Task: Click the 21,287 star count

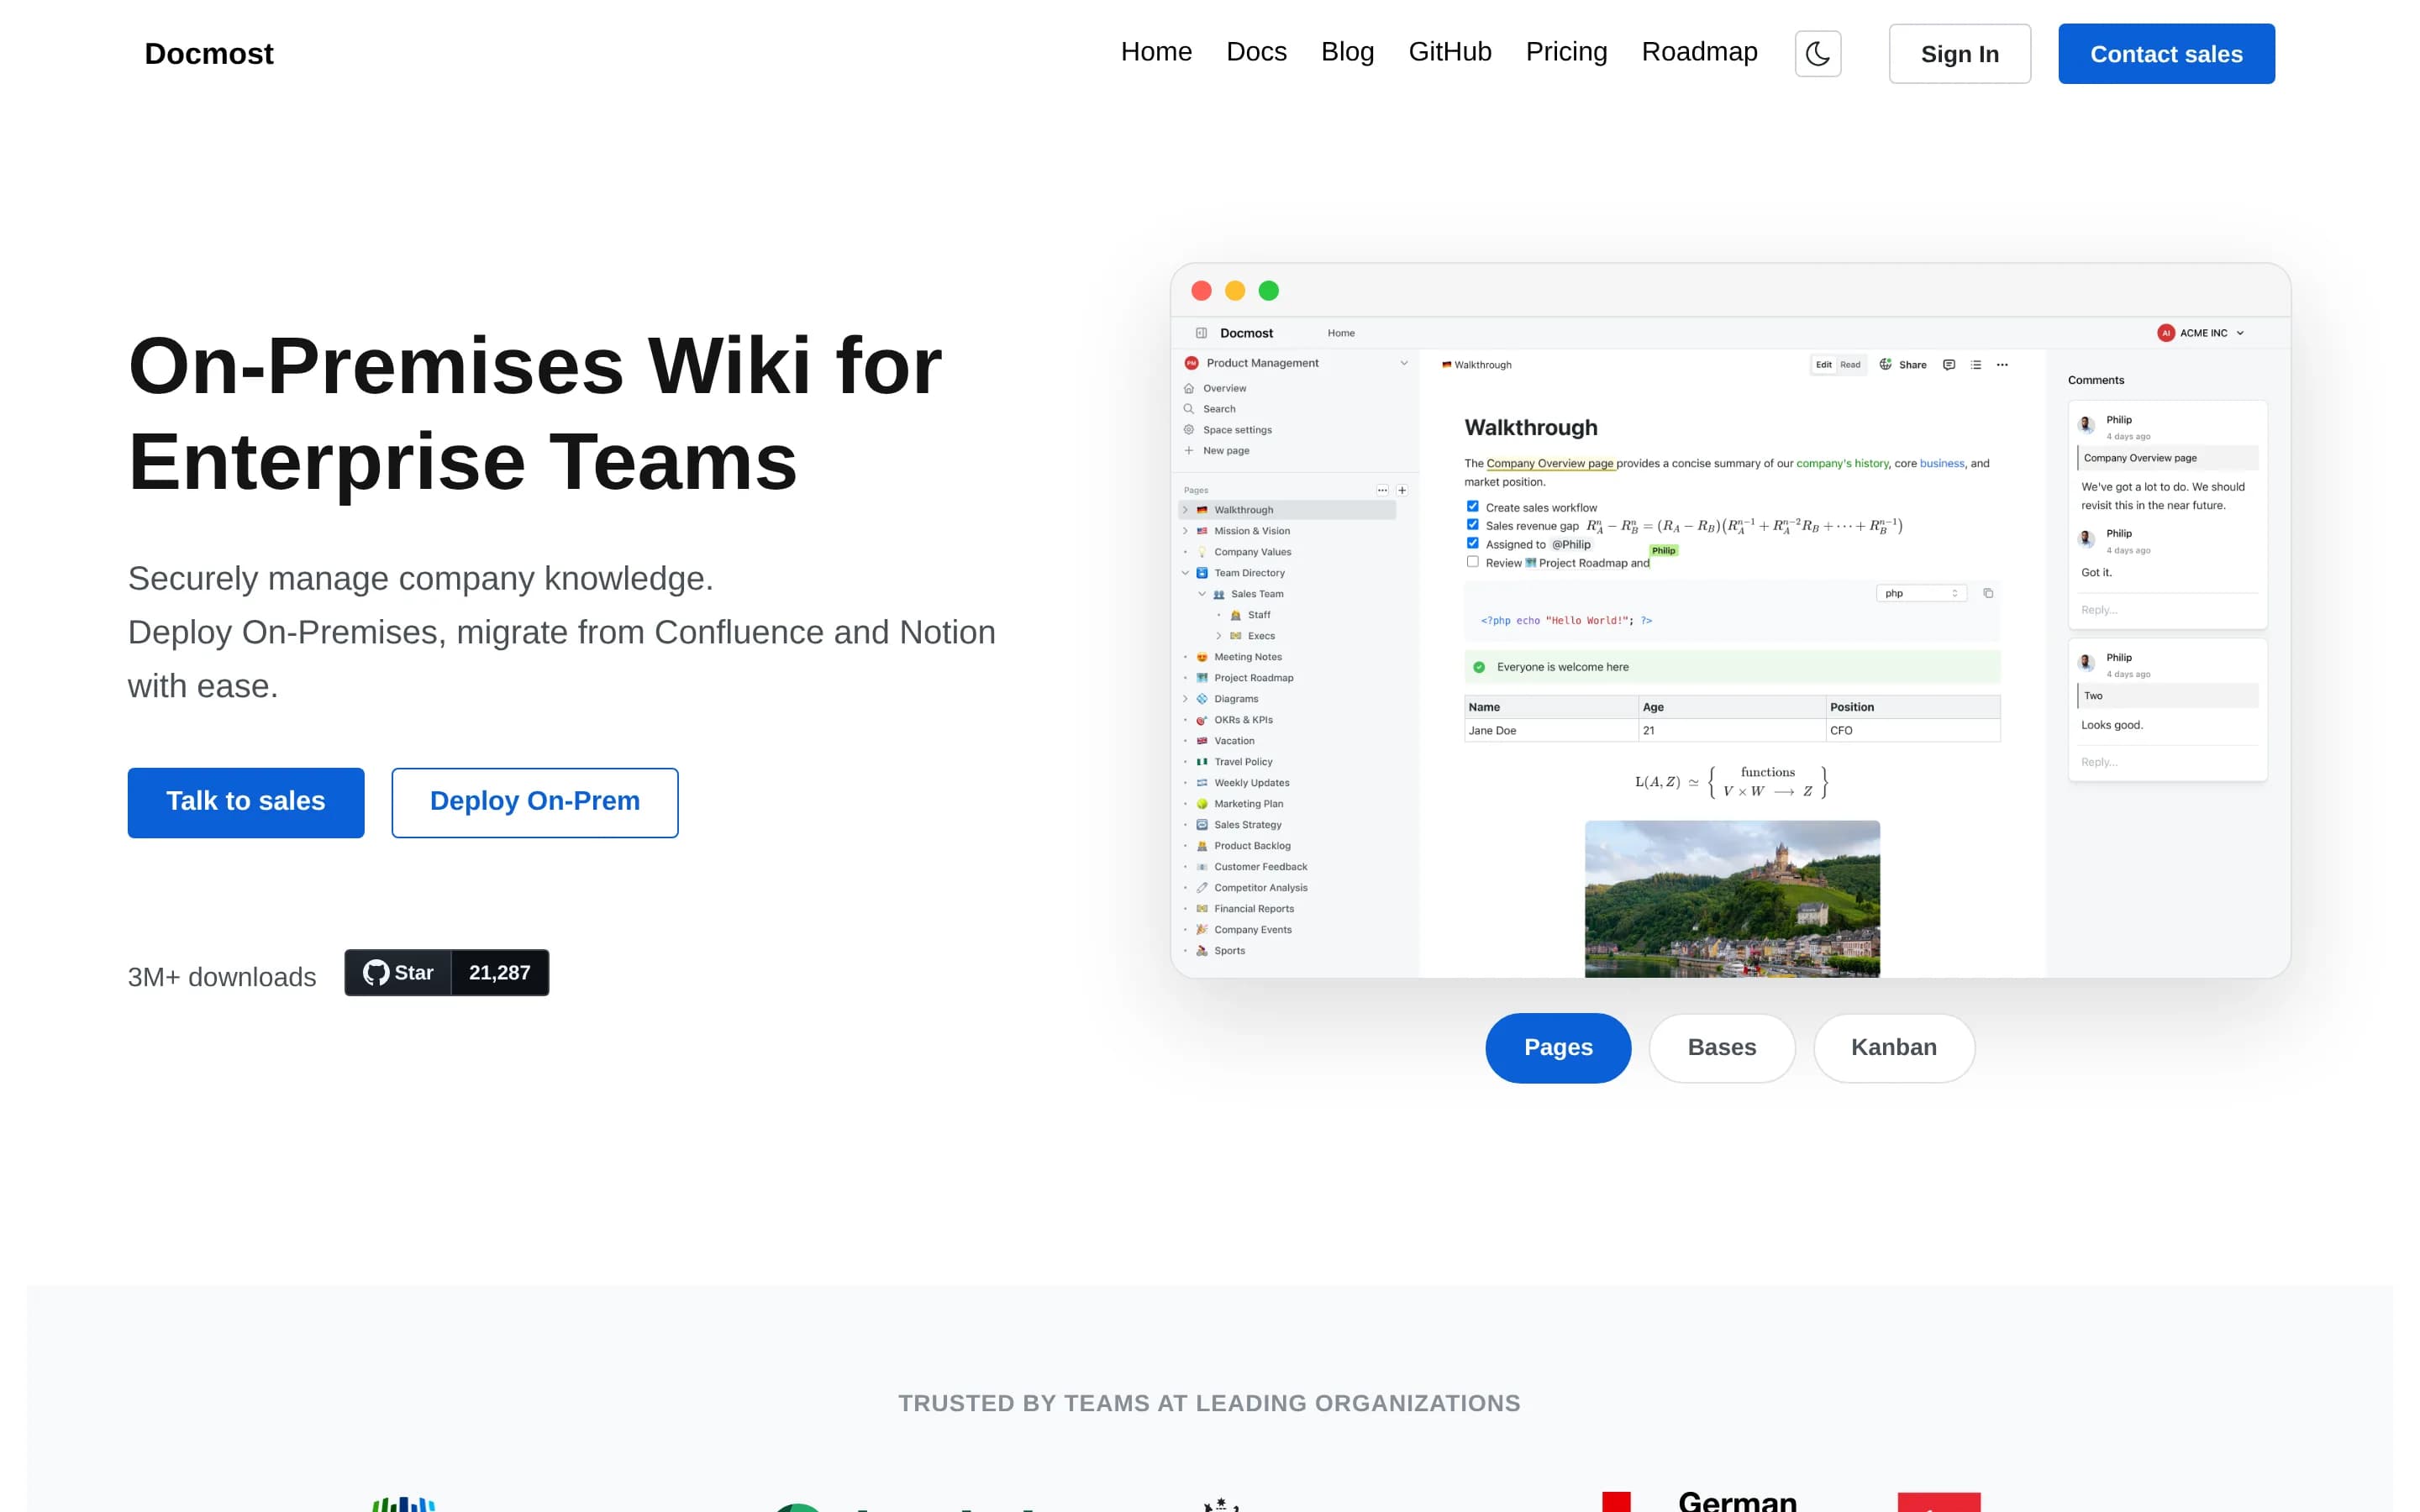Action: [x=500, y=972]
